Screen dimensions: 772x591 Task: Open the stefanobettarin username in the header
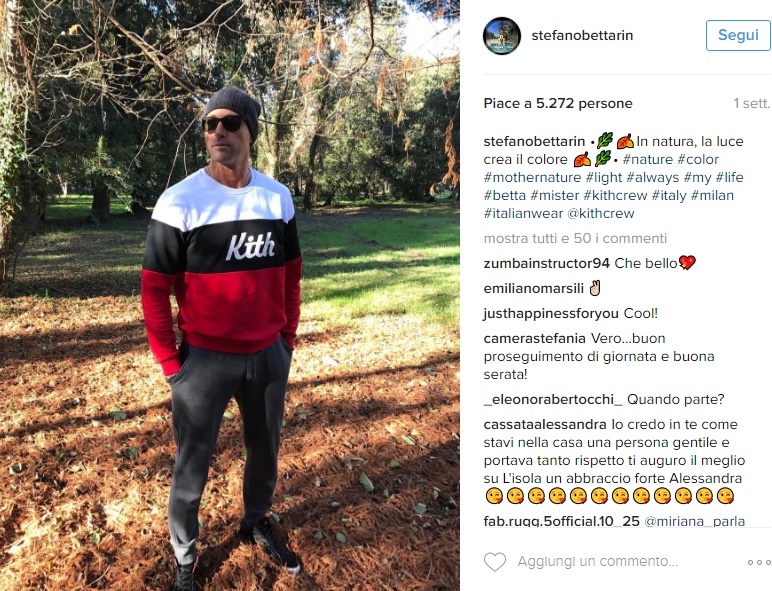582,35
